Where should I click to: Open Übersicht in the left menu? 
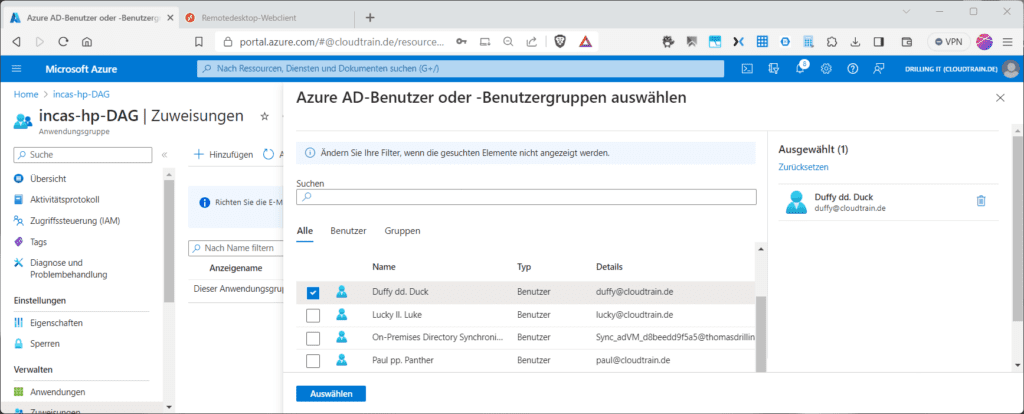pyautogui.click(x=48, y=178)
